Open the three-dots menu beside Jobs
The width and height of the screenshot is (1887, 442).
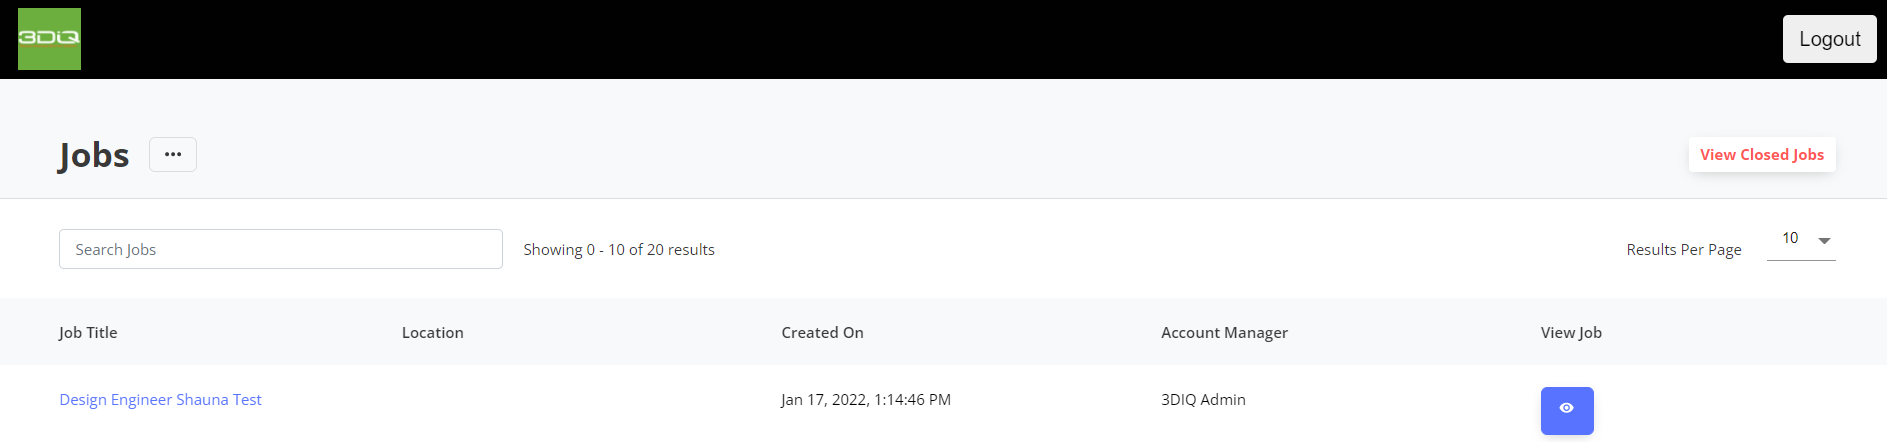(173, 154)
